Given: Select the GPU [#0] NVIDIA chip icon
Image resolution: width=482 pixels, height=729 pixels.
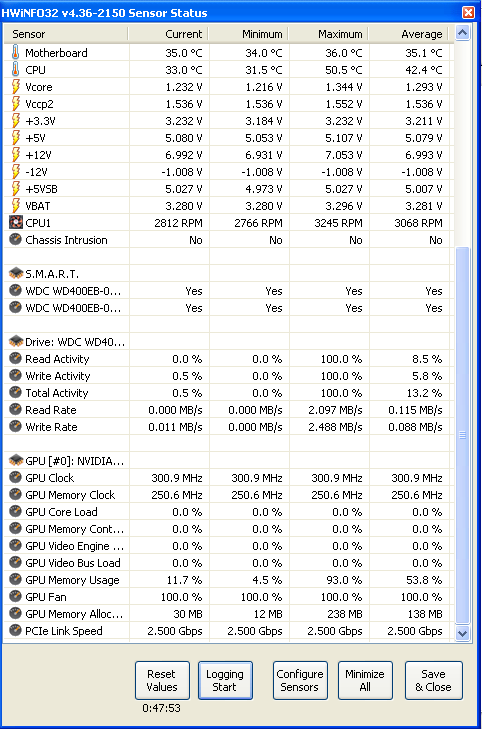Looking at the screenshot, I should click(x=16, y=460).
